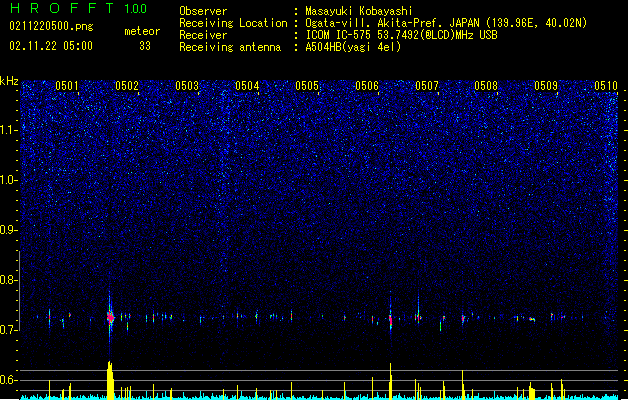The width and height of the screenshot is (629, 400).
Task: Click the tallest yellow intensity peak near 0502
Action: pyautogui.click(x=110, y=380)
